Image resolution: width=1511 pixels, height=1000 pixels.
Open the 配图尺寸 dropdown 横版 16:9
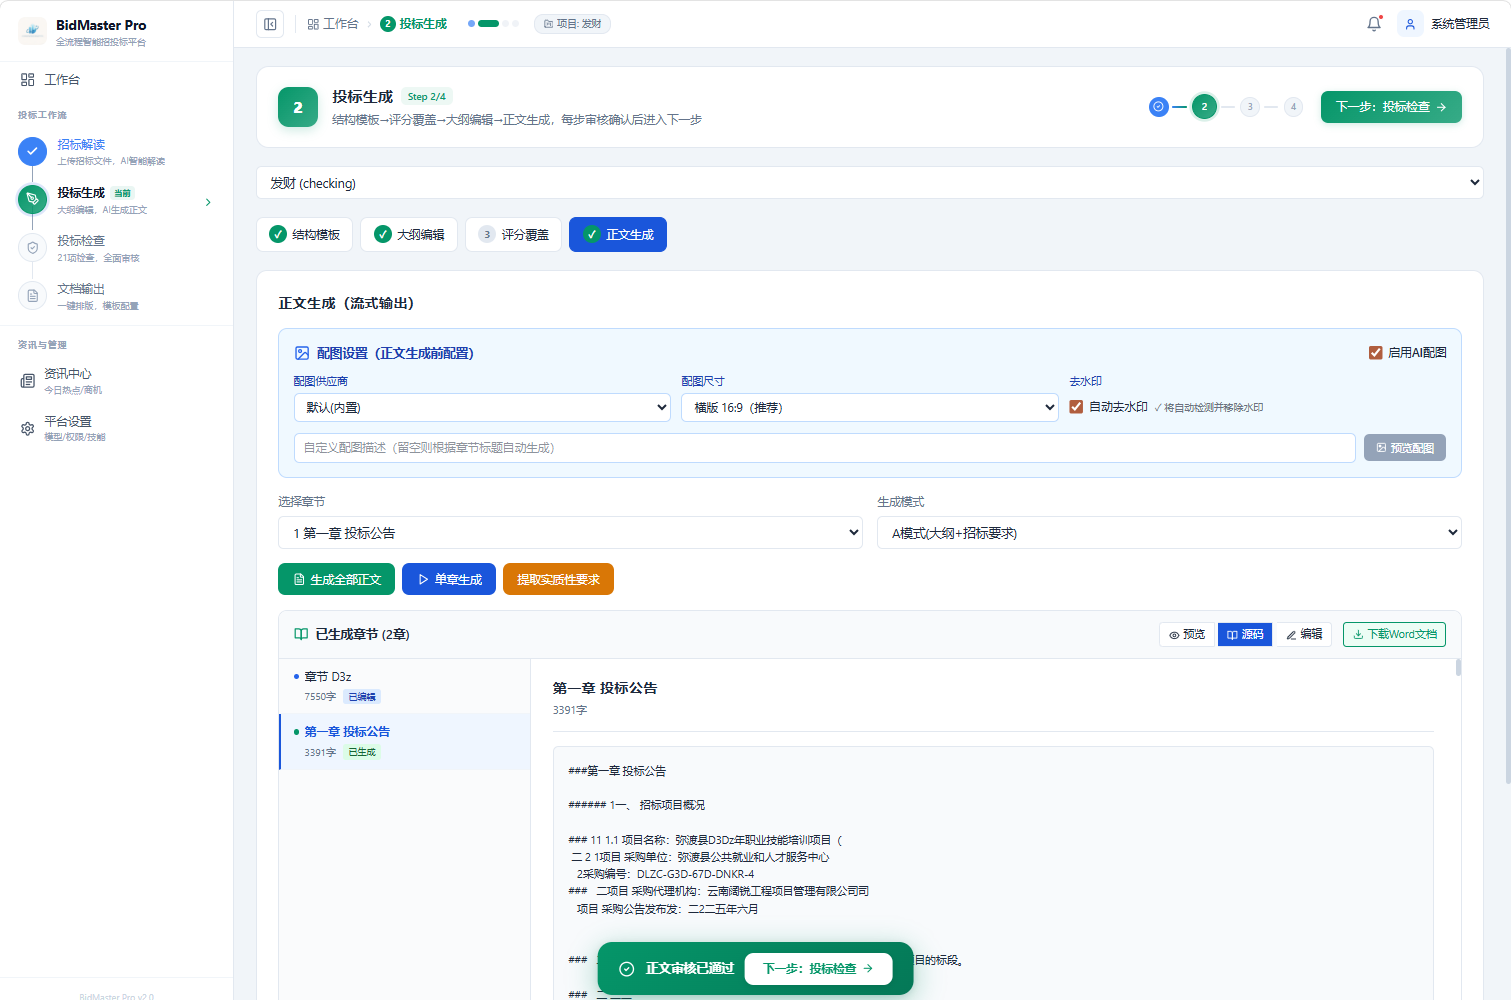(870, 407)
